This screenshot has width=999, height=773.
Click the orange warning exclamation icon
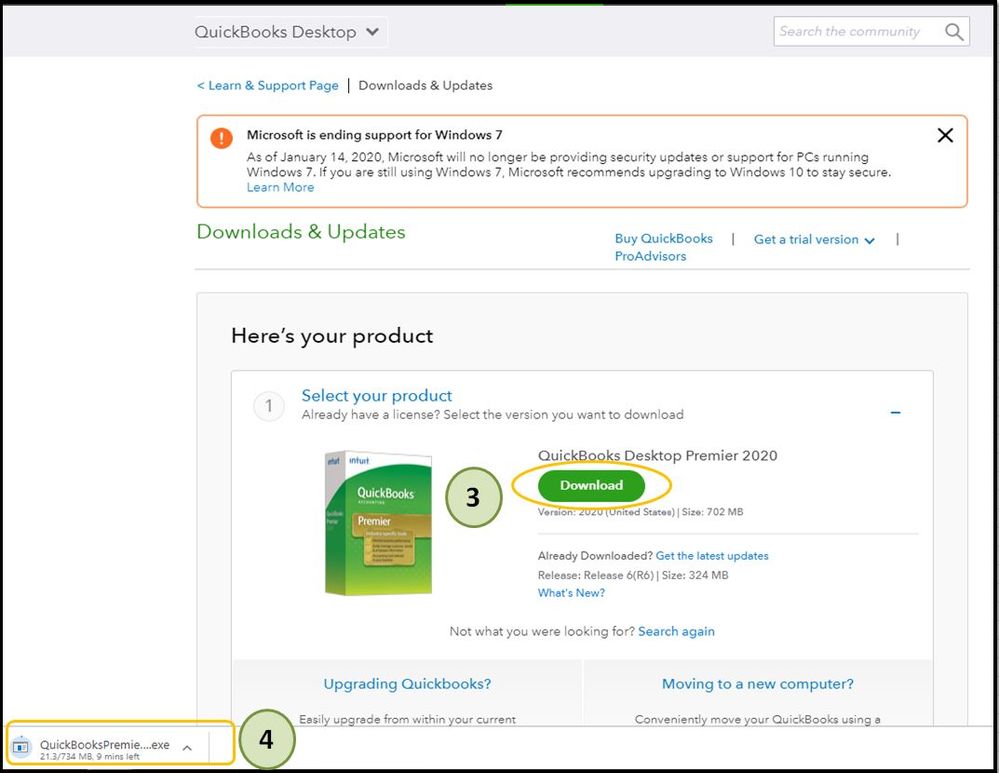[222, 138]
